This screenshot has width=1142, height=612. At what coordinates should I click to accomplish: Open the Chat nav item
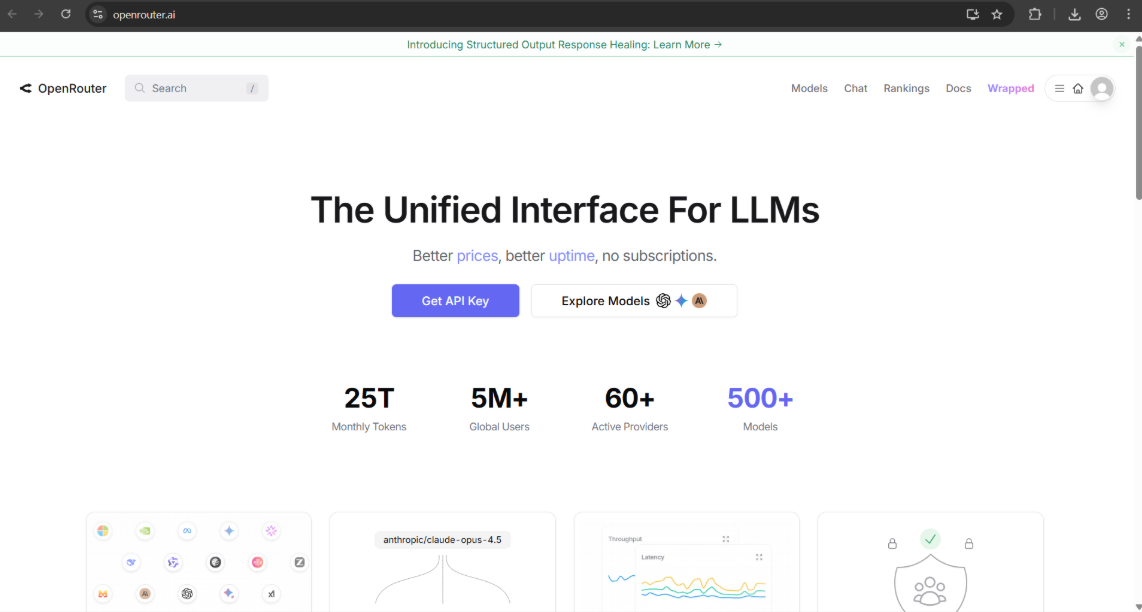pos(856,88)
